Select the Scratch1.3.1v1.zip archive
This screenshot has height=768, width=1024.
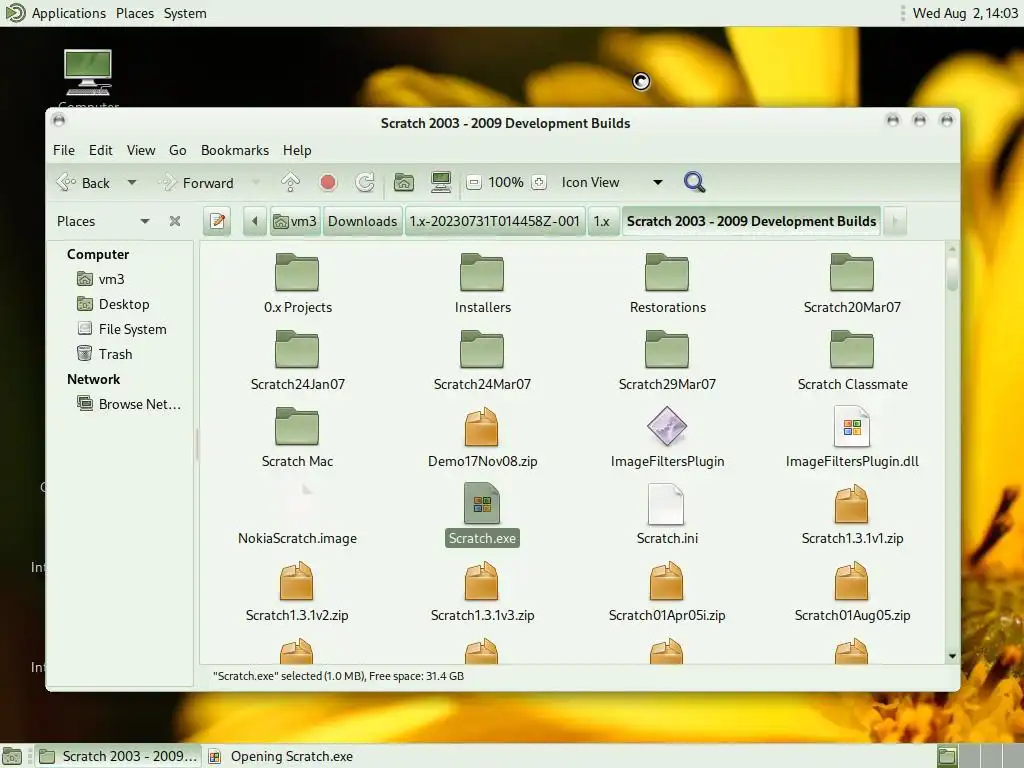852,515
